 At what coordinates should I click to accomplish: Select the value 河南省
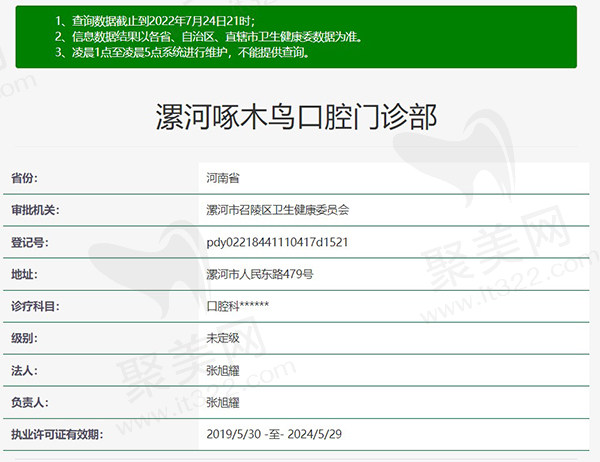(x=223, y=178)
